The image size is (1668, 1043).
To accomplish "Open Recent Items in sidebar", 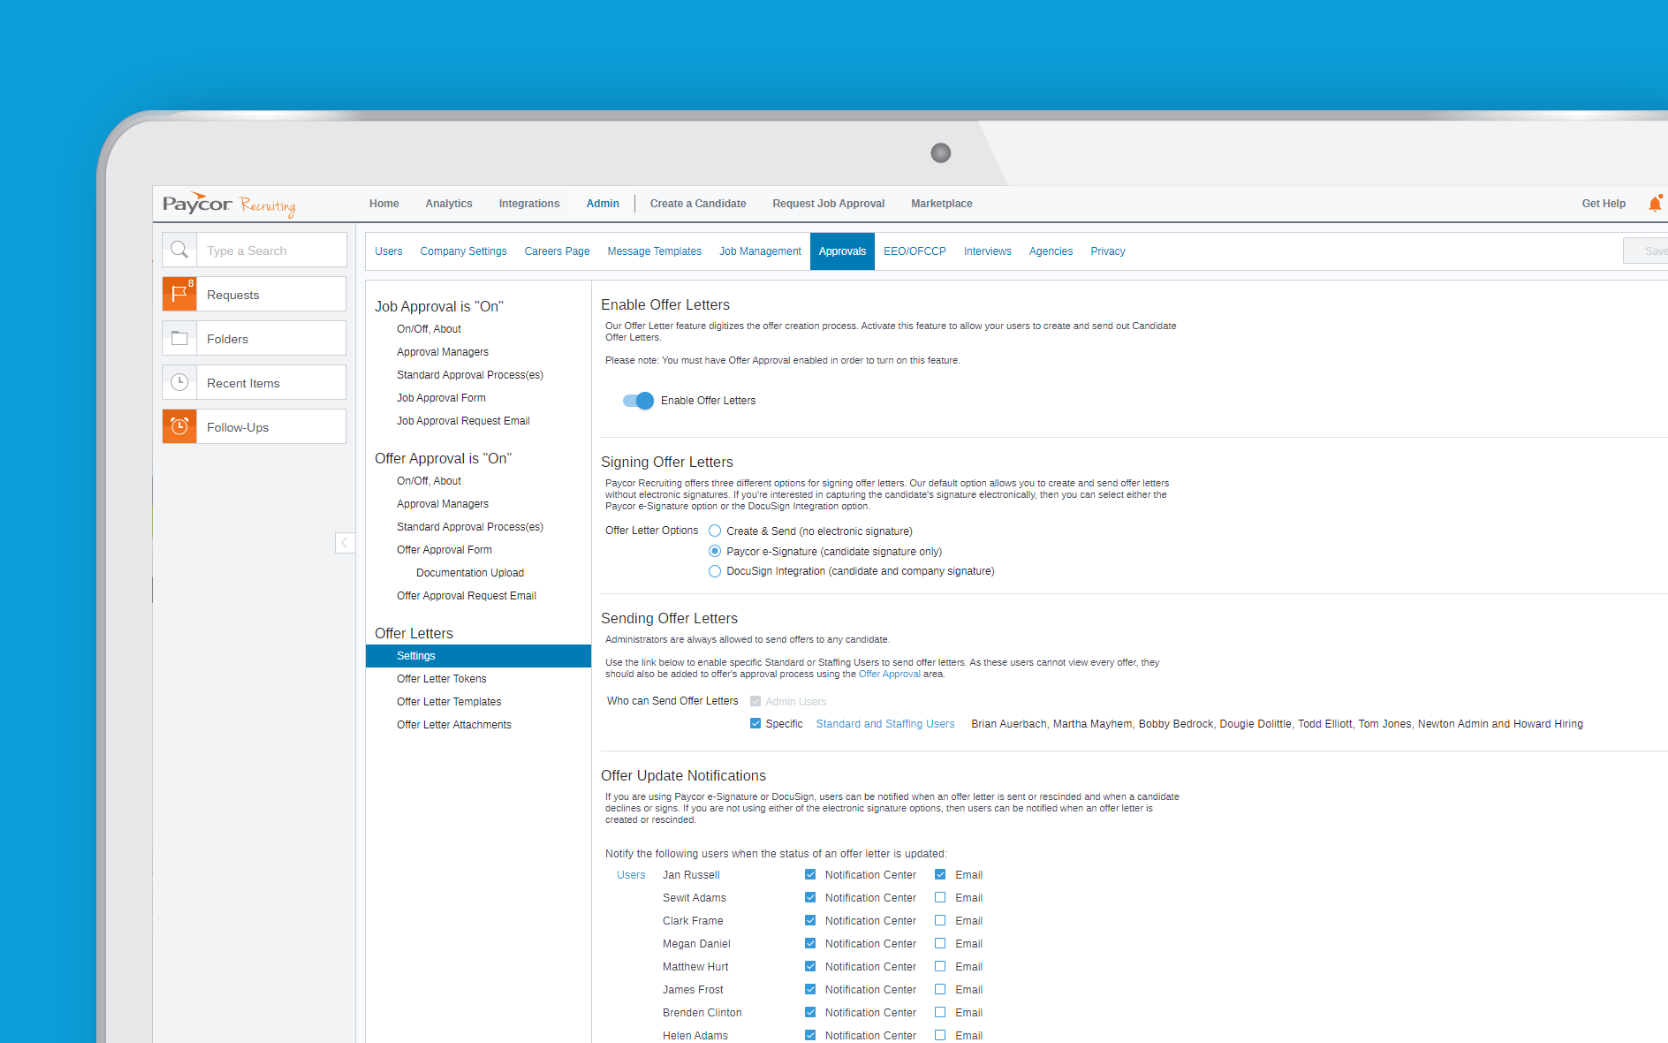I will click(254, 382).
